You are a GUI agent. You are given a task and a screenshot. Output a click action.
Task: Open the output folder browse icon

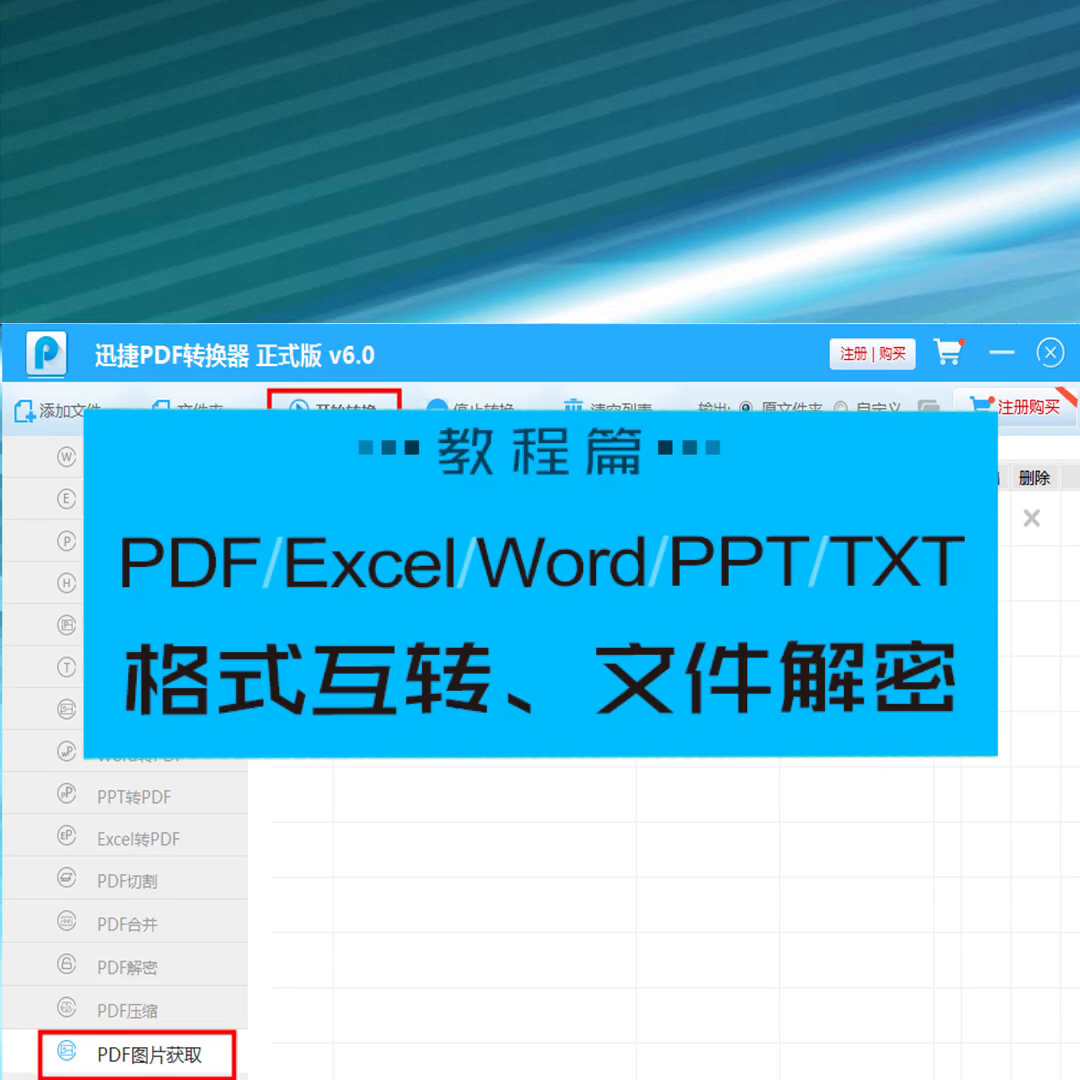coord(928,406)
